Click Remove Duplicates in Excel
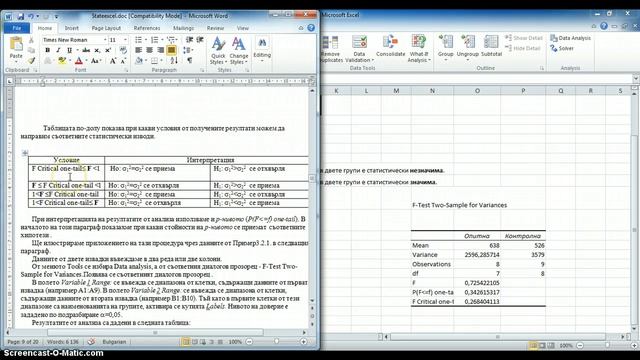 coord(331,49)
